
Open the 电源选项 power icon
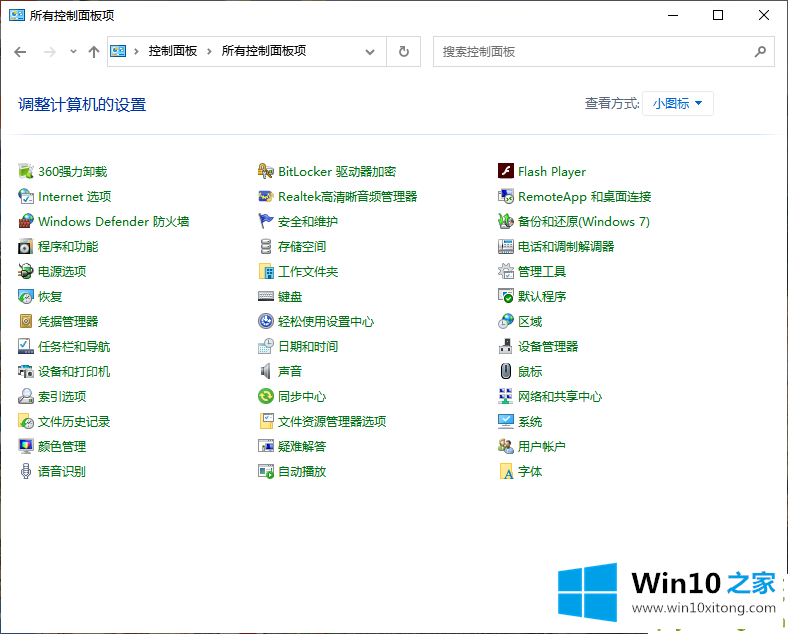click(26, 271)
